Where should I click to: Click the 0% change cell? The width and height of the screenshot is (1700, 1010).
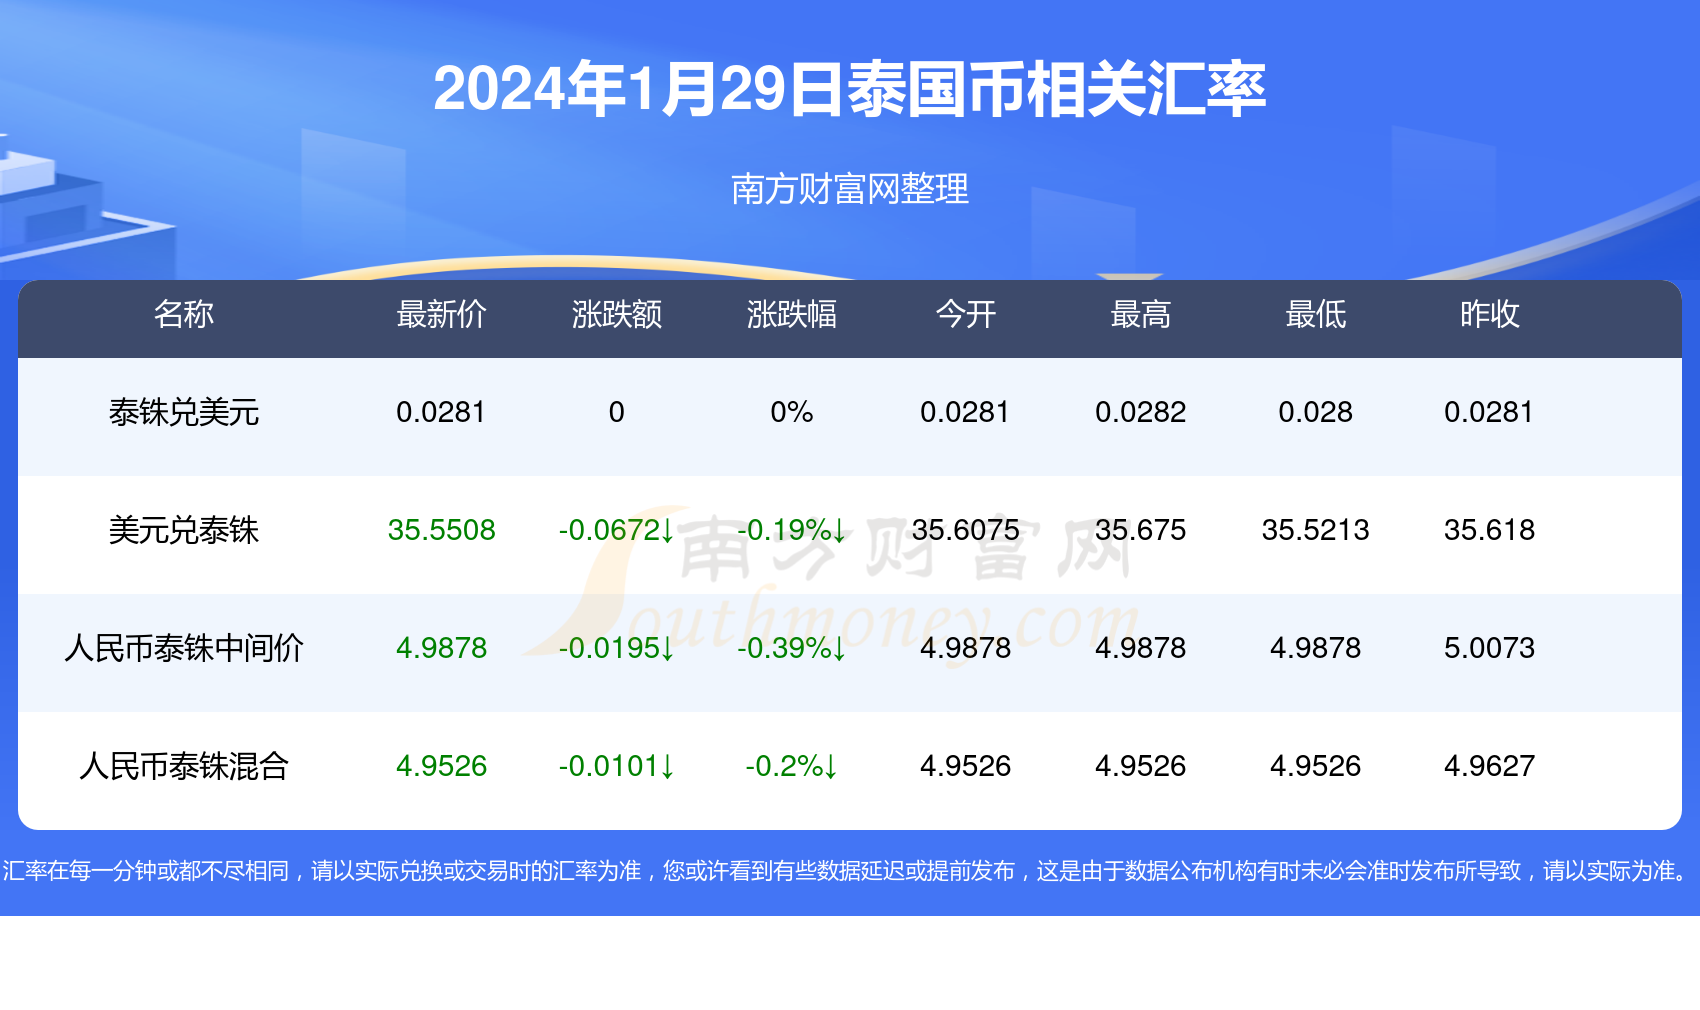[x=792, y=412]
